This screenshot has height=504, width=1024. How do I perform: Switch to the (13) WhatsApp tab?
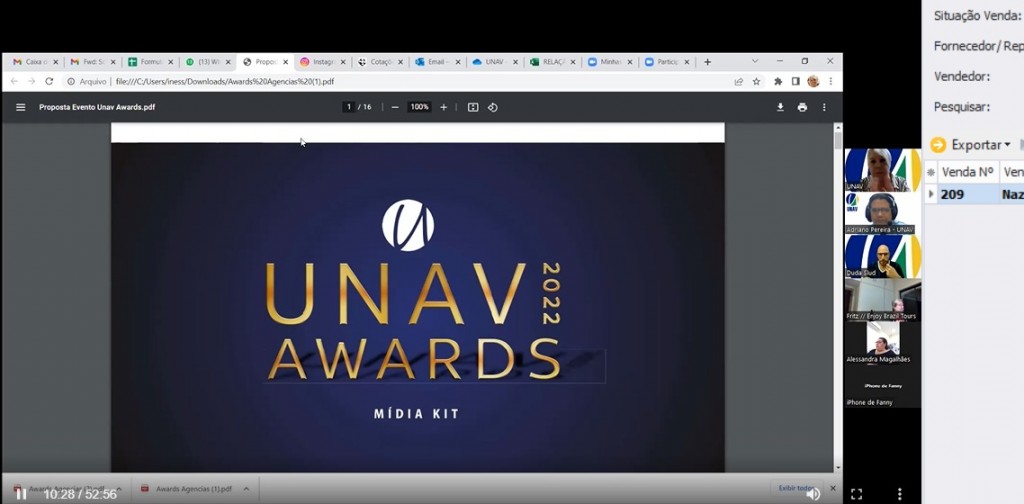207,62
